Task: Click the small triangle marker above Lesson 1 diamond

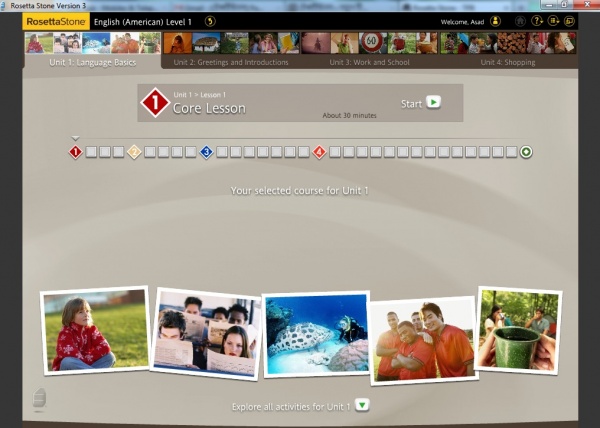Action: [75, 138]
